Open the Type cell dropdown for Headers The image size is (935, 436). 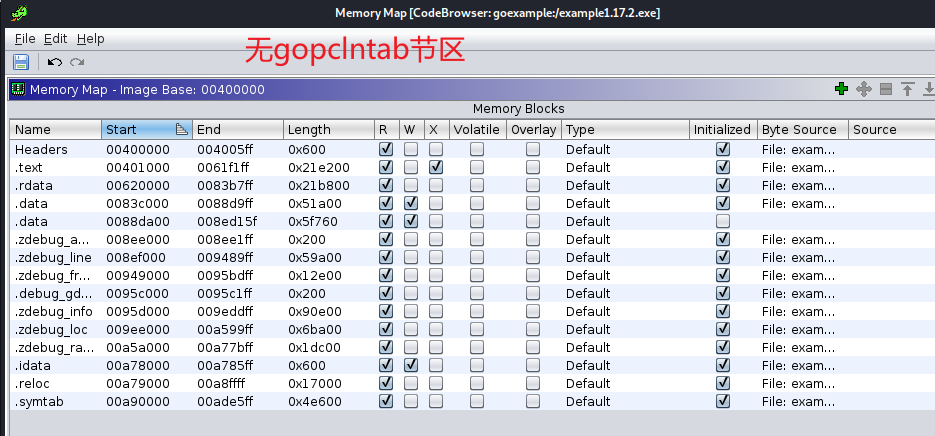tap(624, 149)
